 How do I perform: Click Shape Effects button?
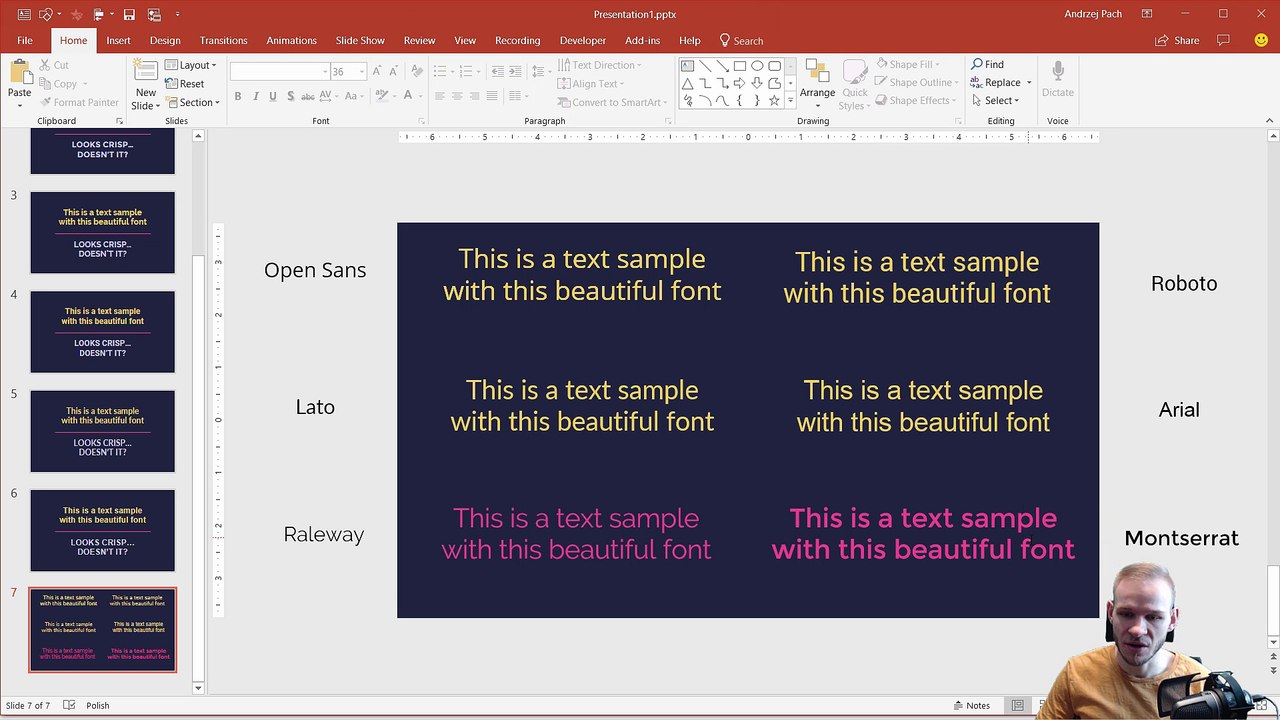pyautogui.click(x=916, y=101)
